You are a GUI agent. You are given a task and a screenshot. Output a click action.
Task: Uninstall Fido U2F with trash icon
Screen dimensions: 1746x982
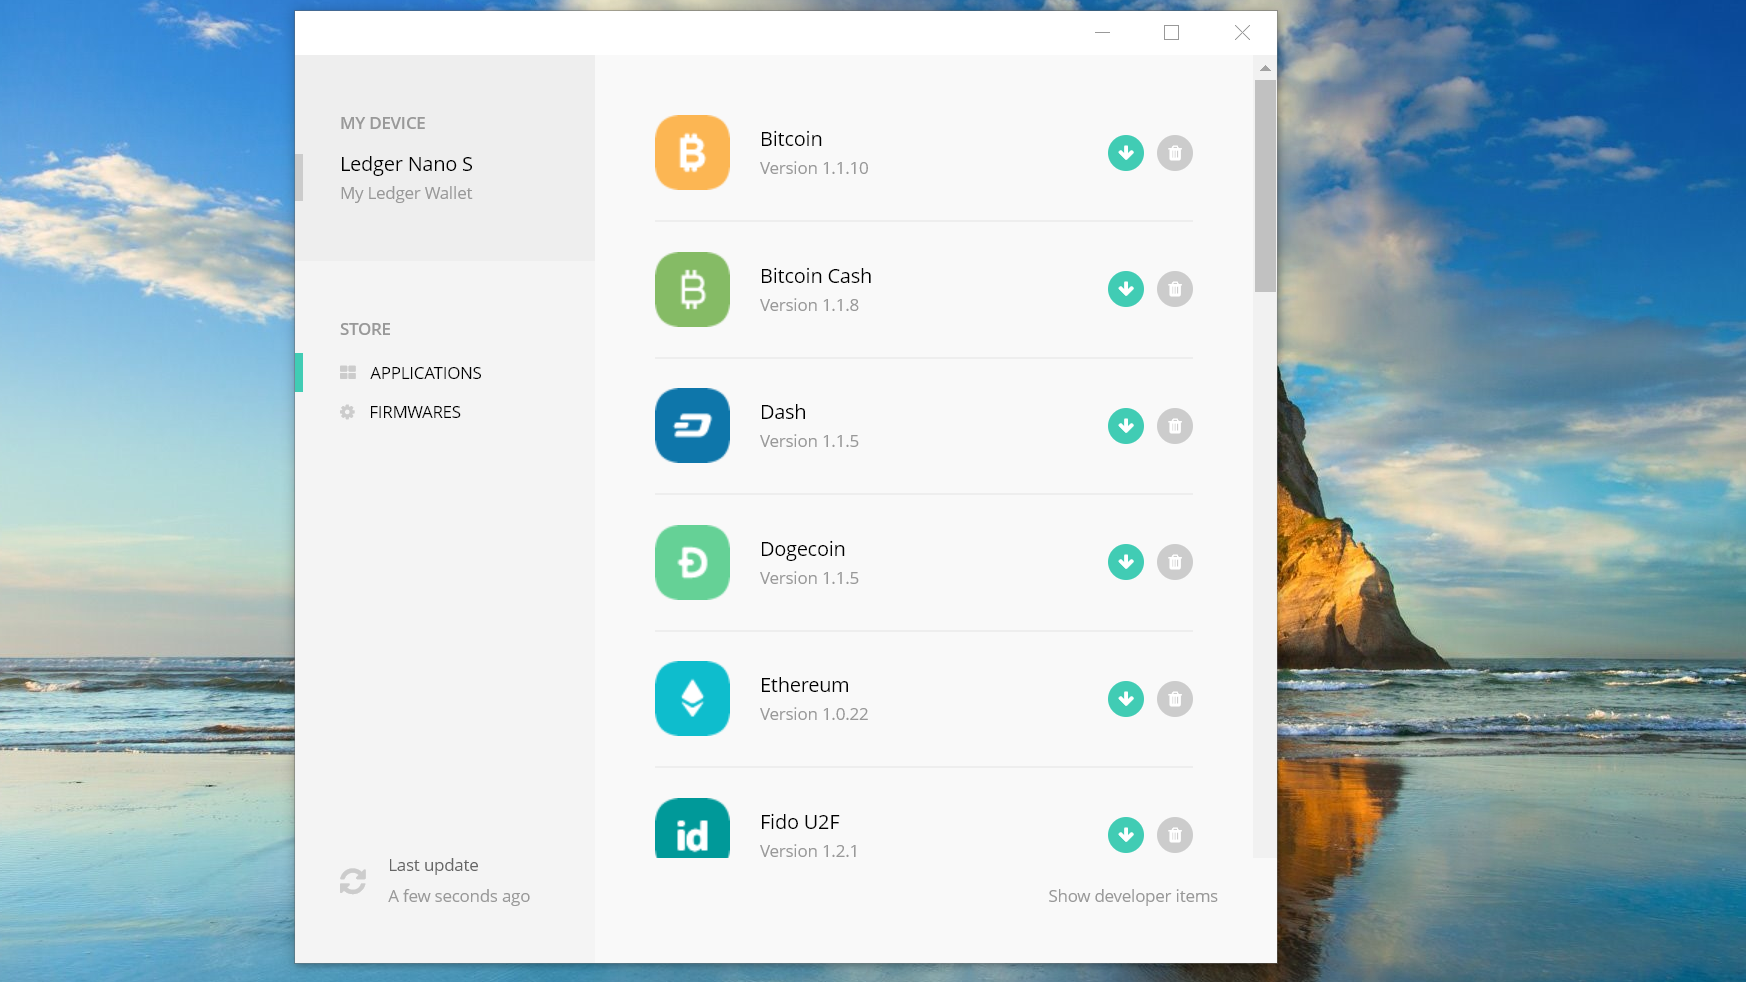point(1175,835)
